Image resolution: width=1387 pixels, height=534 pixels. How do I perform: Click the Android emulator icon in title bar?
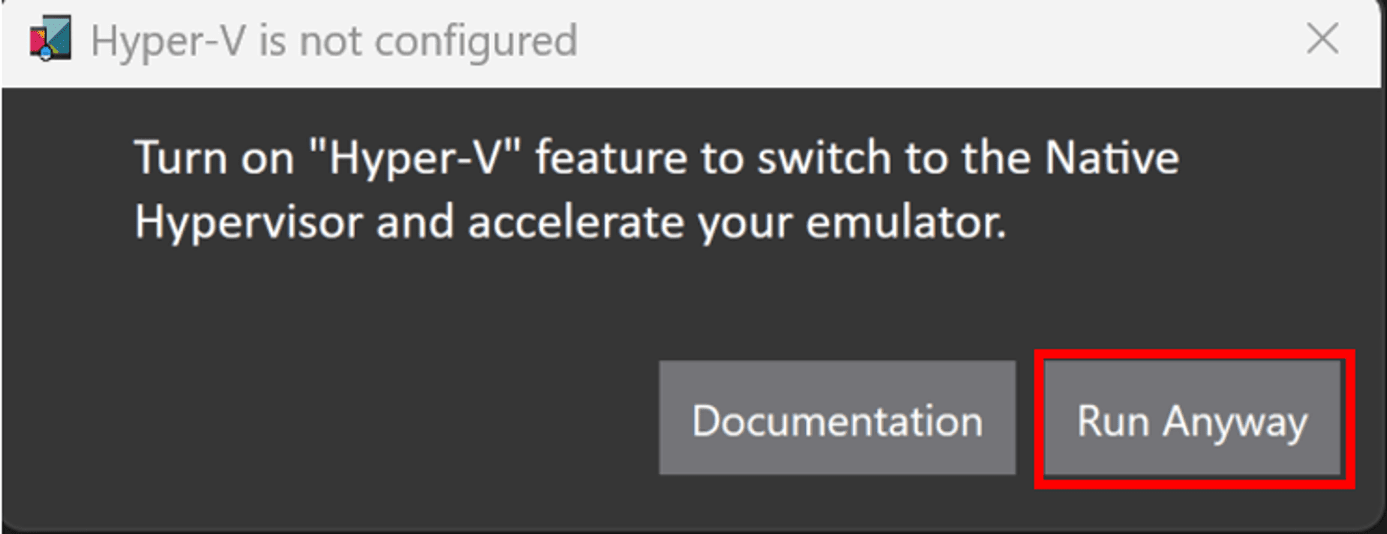50,41
